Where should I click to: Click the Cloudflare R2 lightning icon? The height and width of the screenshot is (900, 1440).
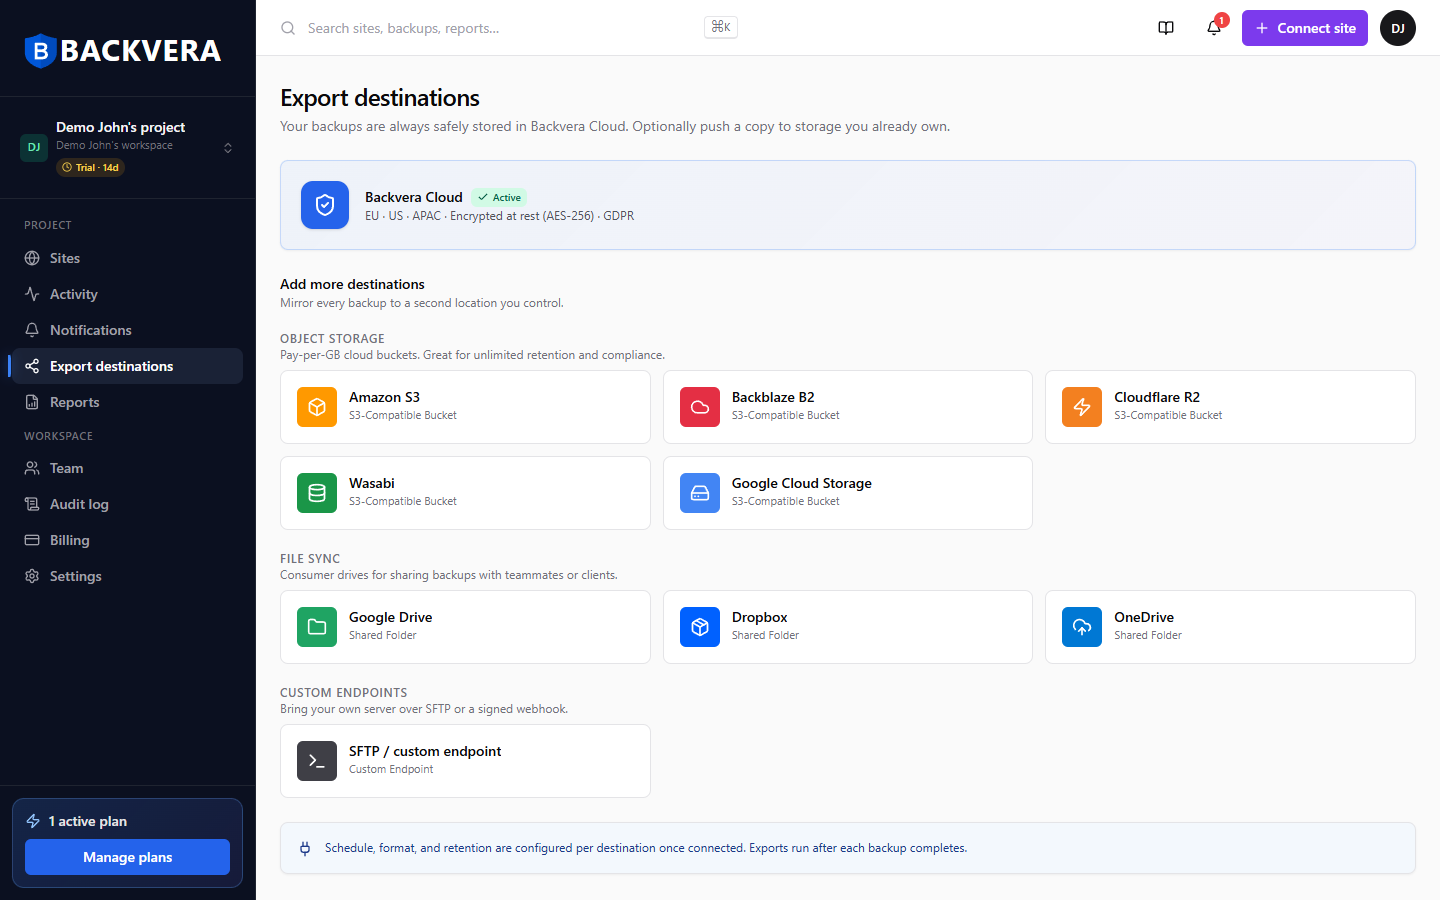tap(1082, 407)
